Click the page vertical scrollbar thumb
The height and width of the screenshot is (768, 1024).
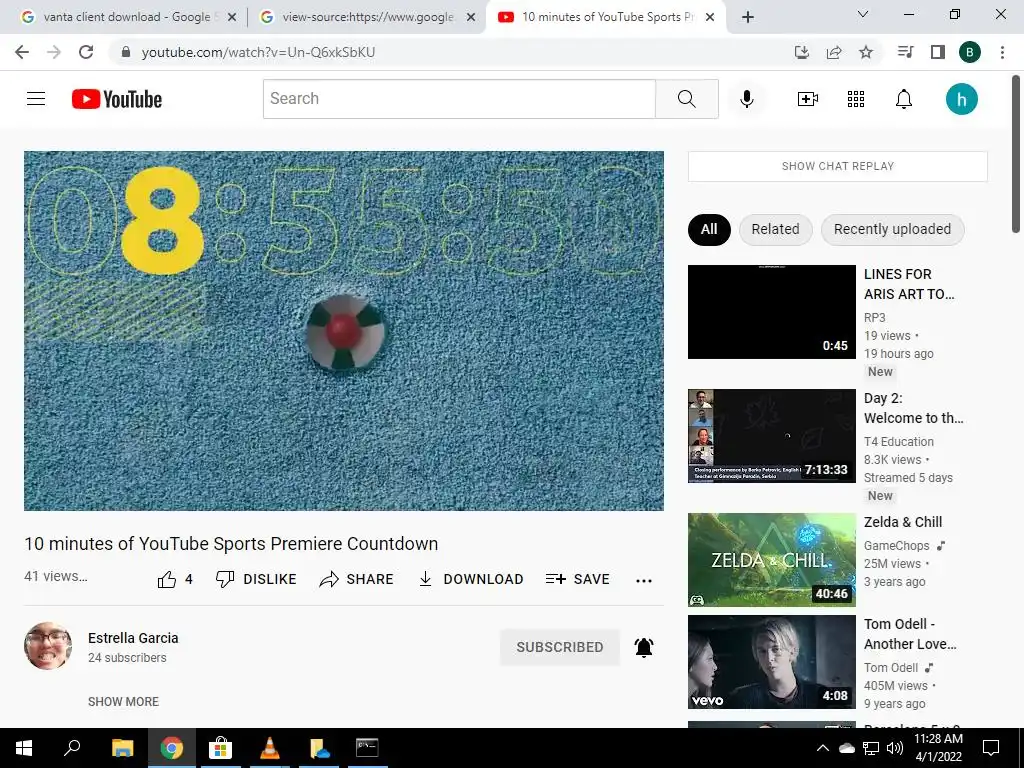(1016, 154)
